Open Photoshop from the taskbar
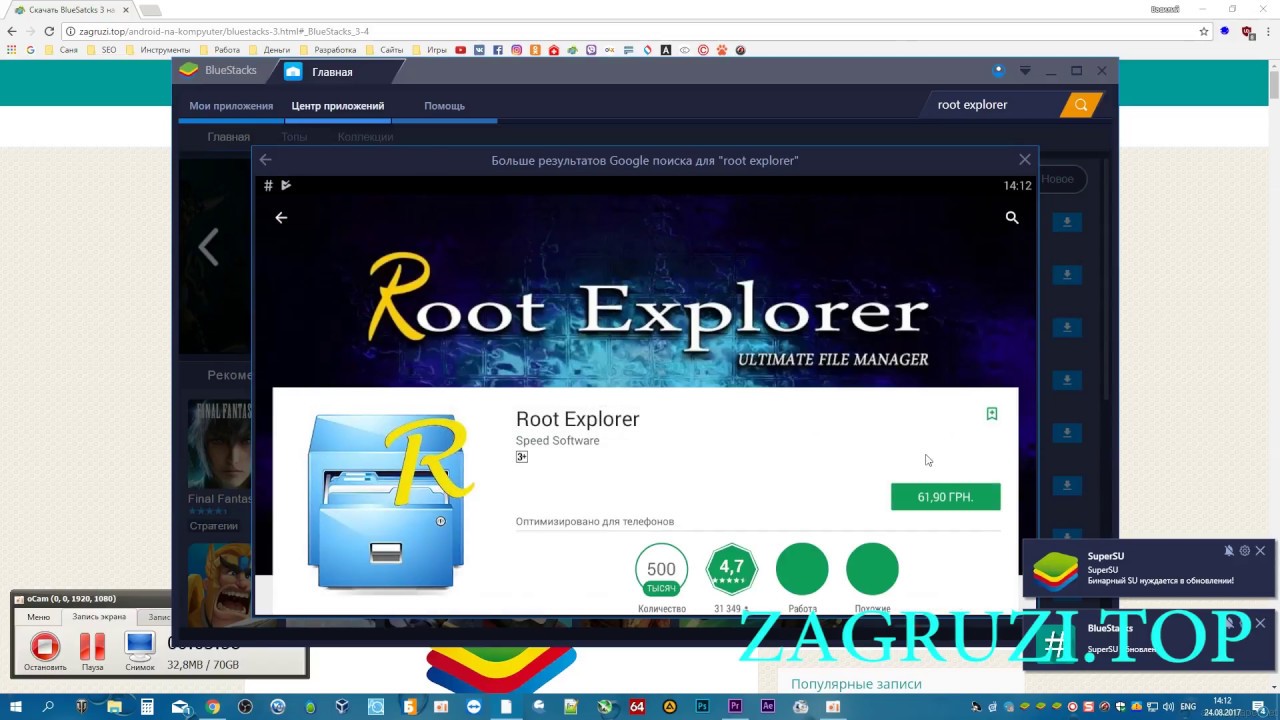This screenshot has width=1280, height=720. tap(702, 707)
